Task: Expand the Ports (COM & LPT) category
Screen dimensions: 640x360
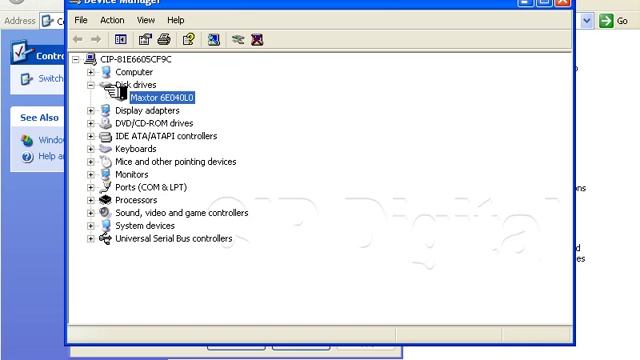Action: 91,187
